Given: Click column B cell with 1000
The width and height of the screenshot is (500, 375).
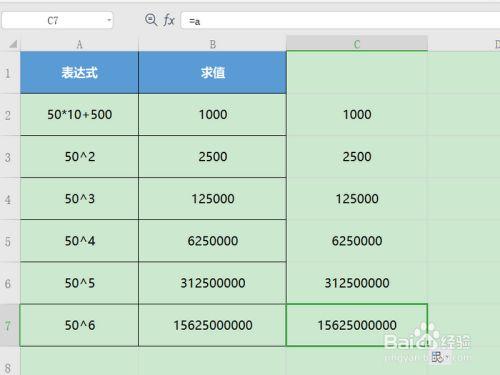Looking at the screenshot, I should click(212, 115).
